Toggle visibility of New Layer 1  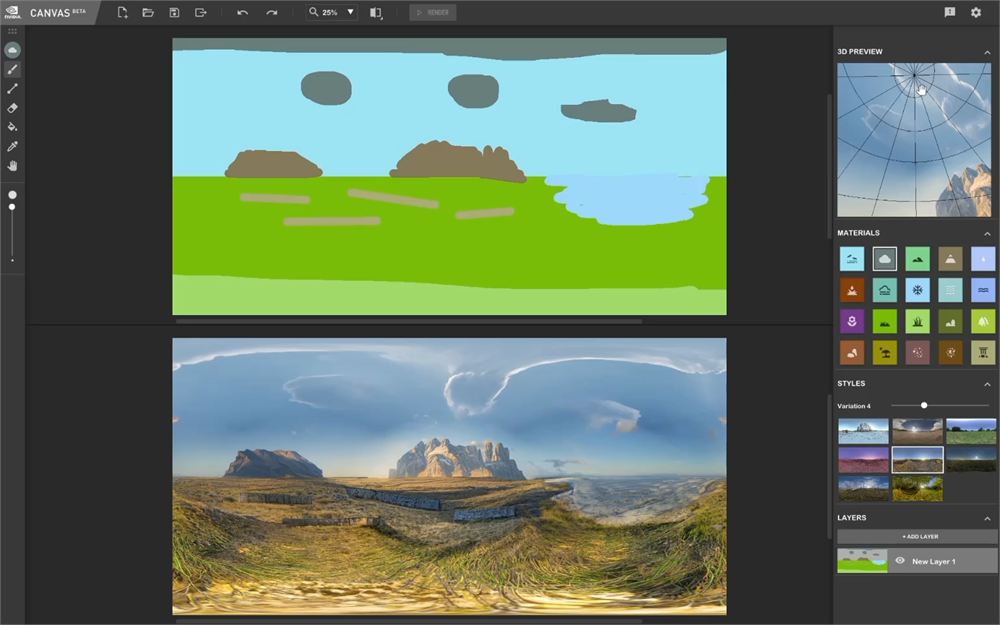pos(900,561)
